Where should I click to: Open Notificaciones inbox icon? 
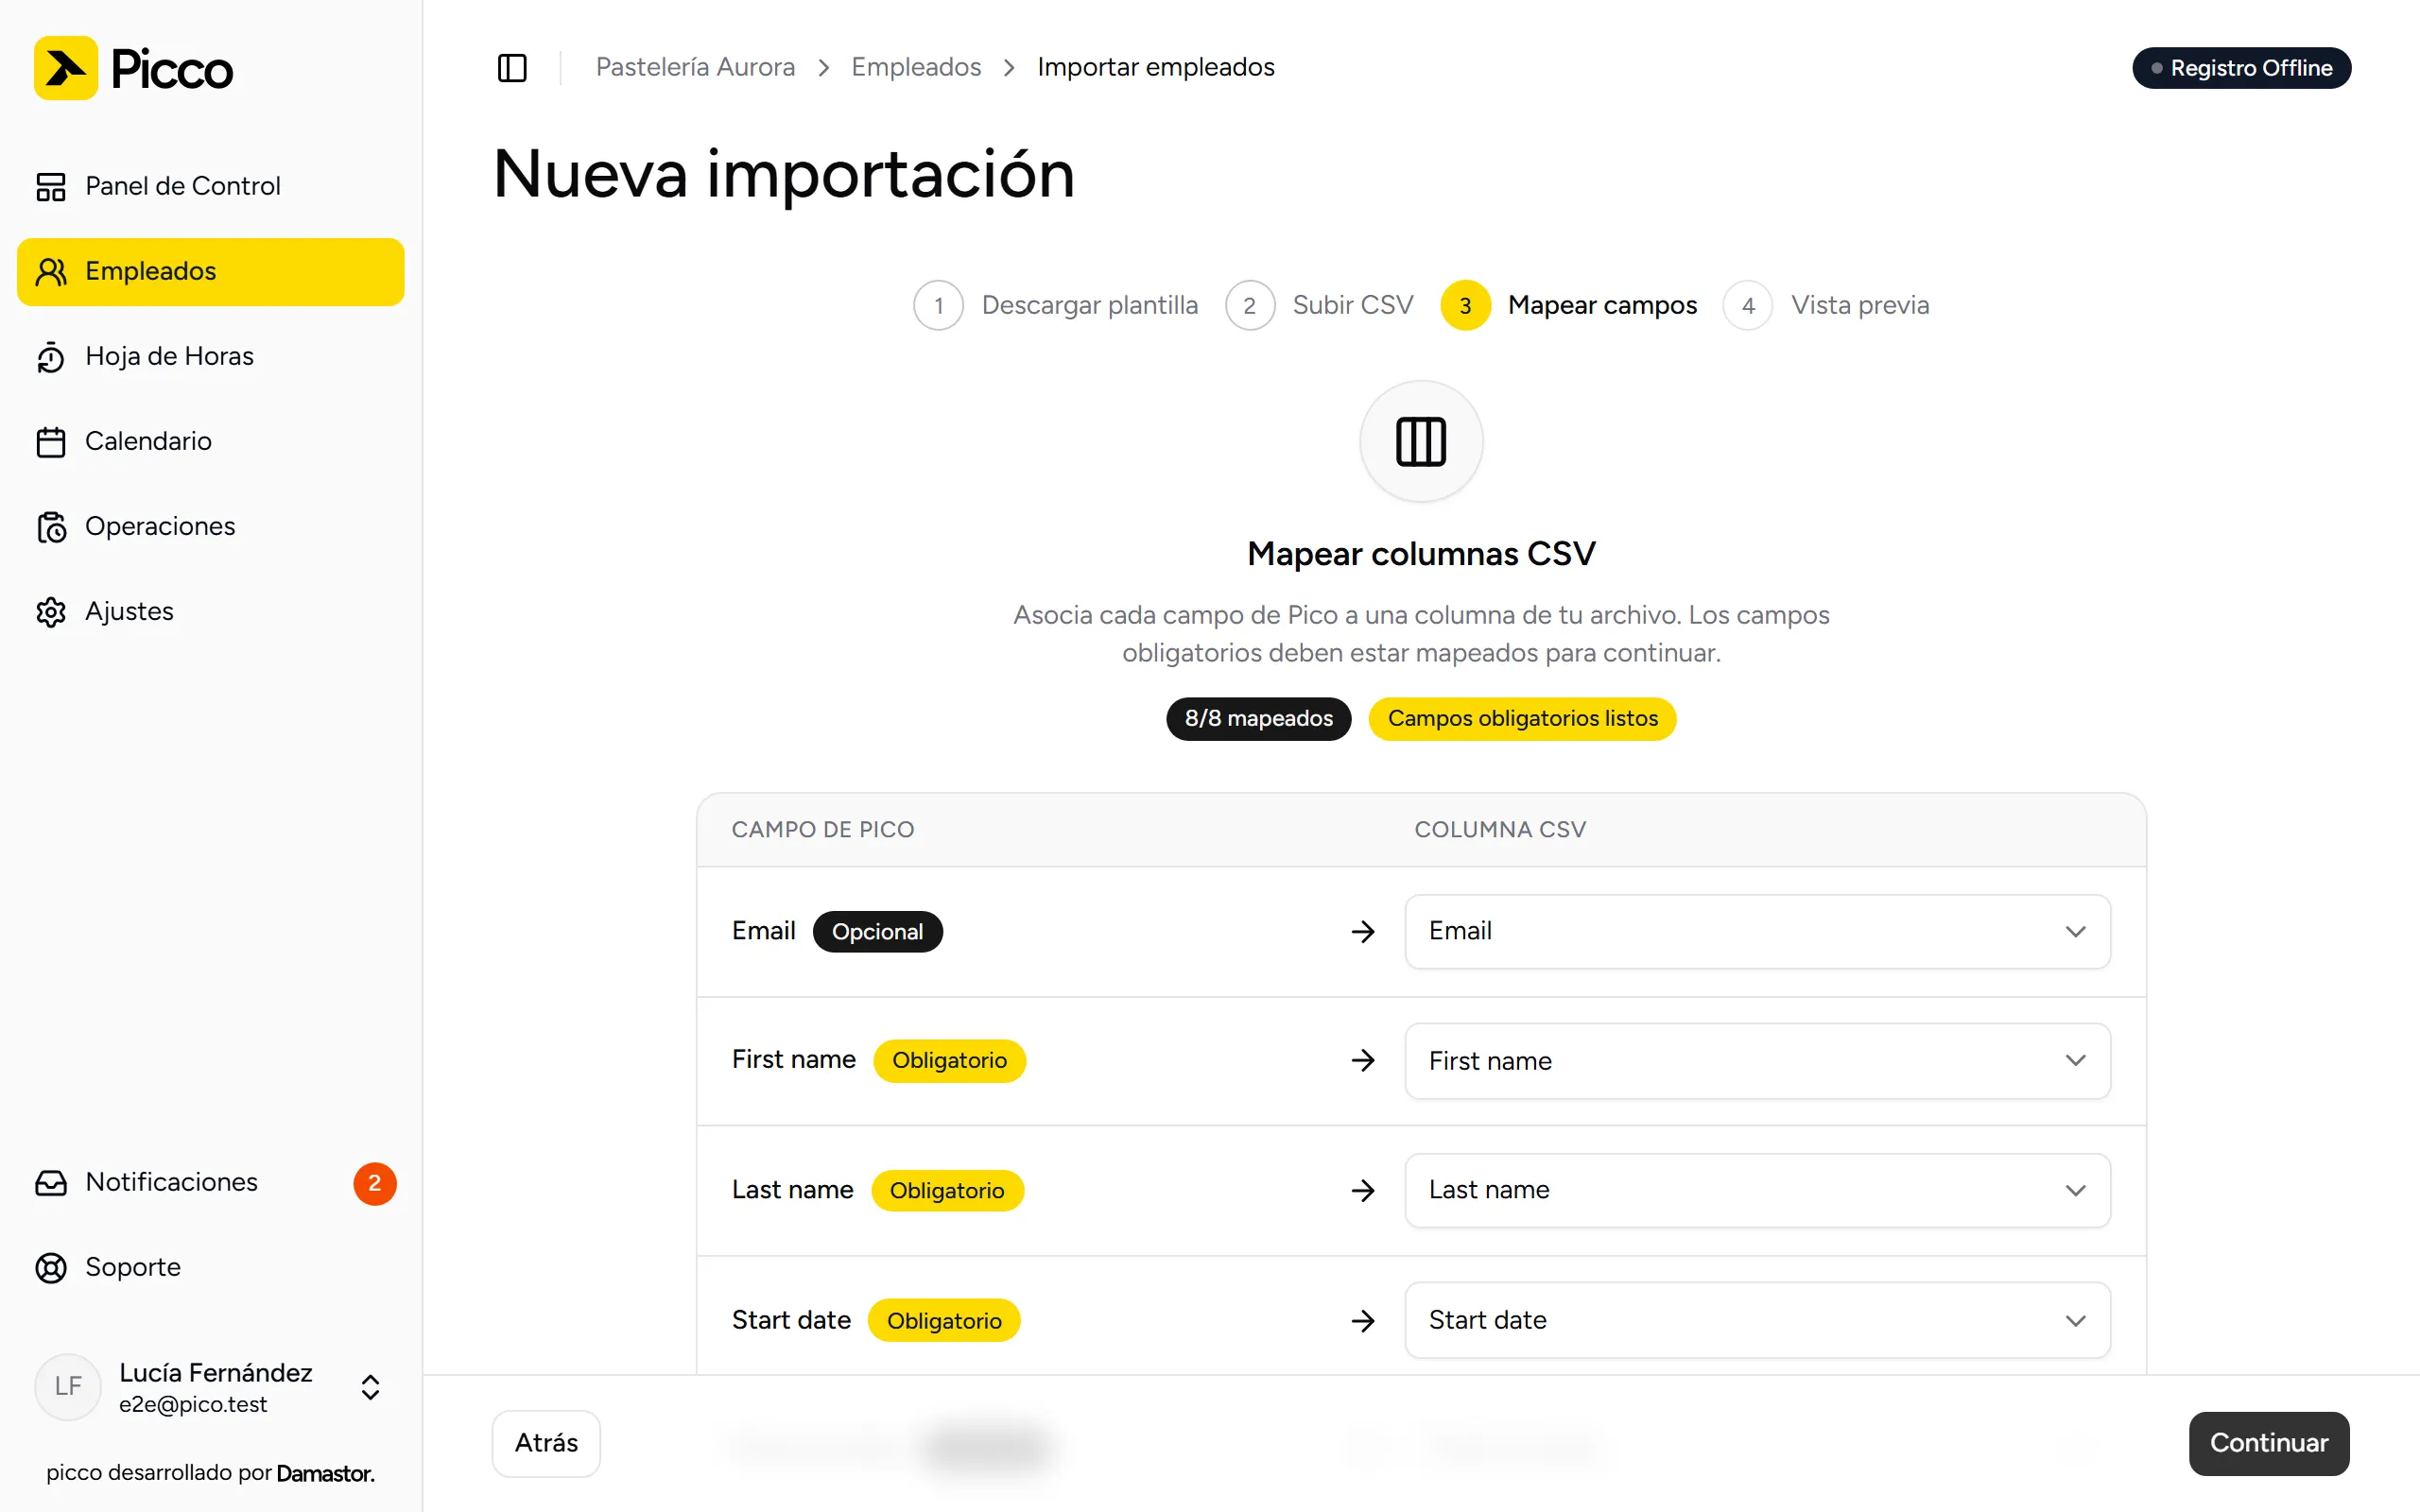click(51, 1183)
